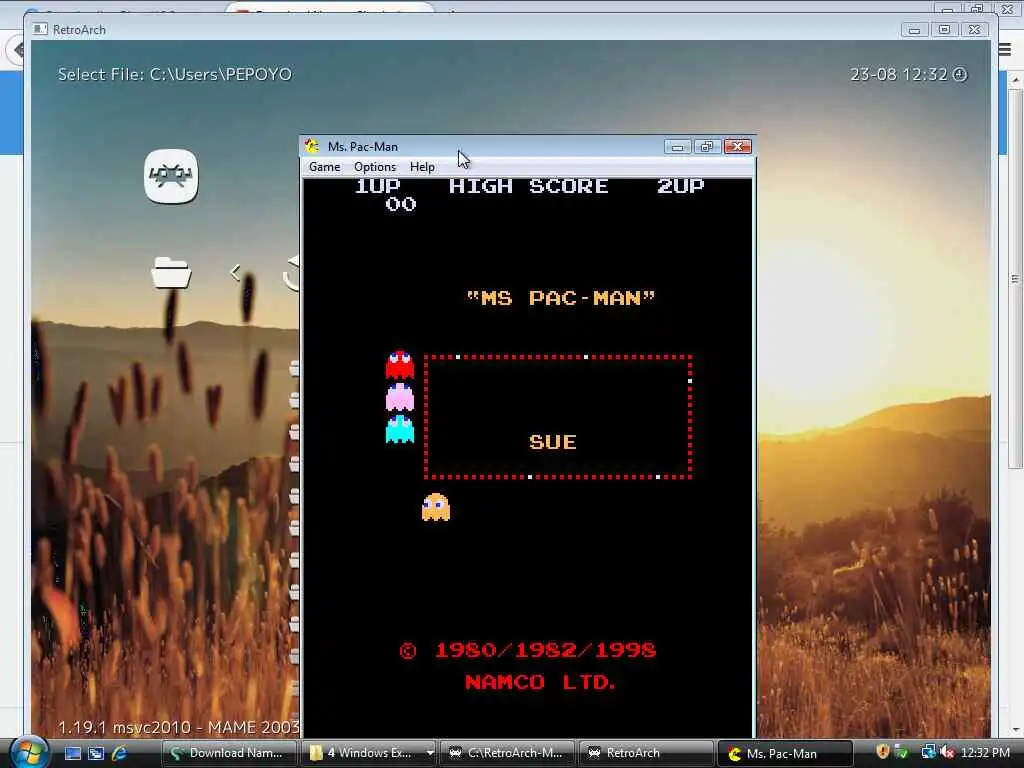Open the Help menu in Ms. Pac-Man
This screenshot has width=1024, height=768.
[422, 167]
